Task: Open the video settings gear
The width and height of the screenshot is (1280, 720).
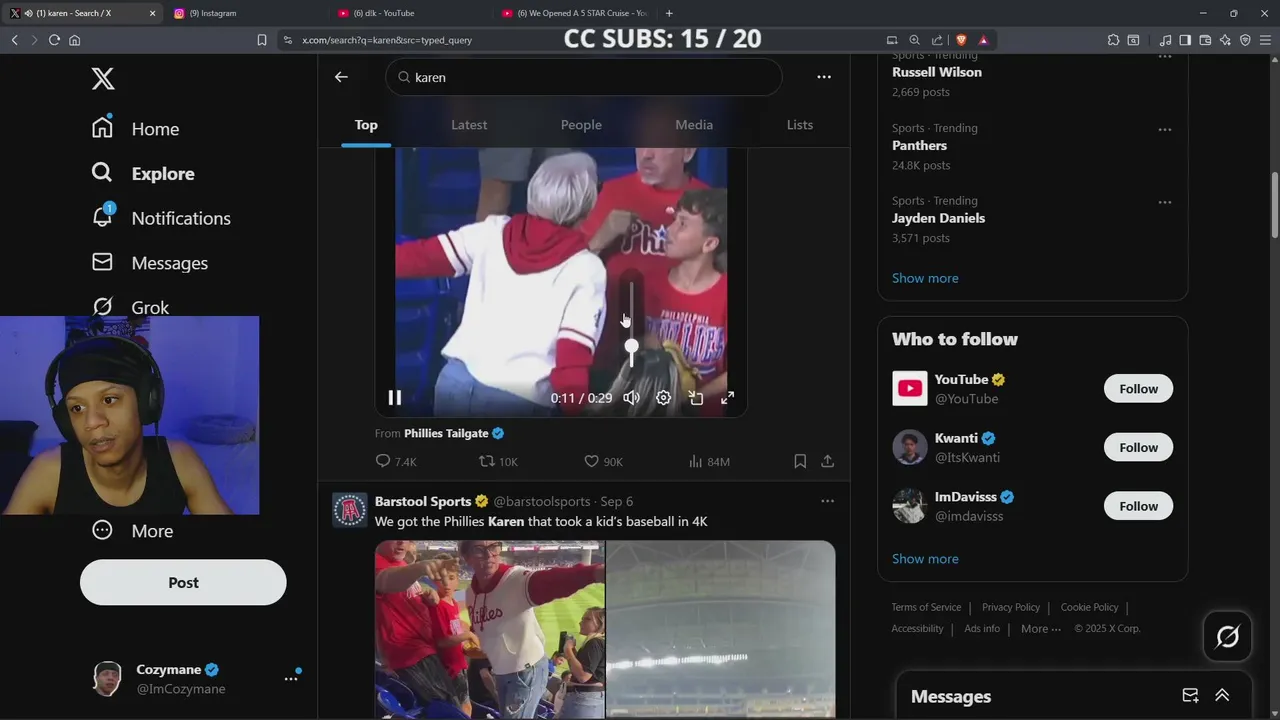Action: tap(663, 398)
